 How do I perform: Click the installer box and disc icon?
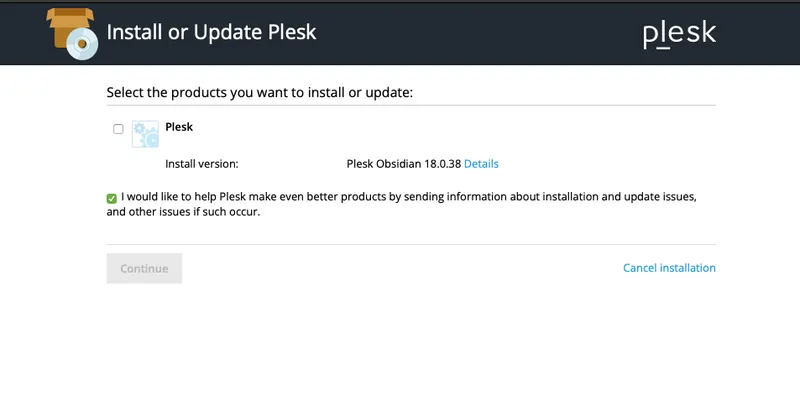(73, 33)
